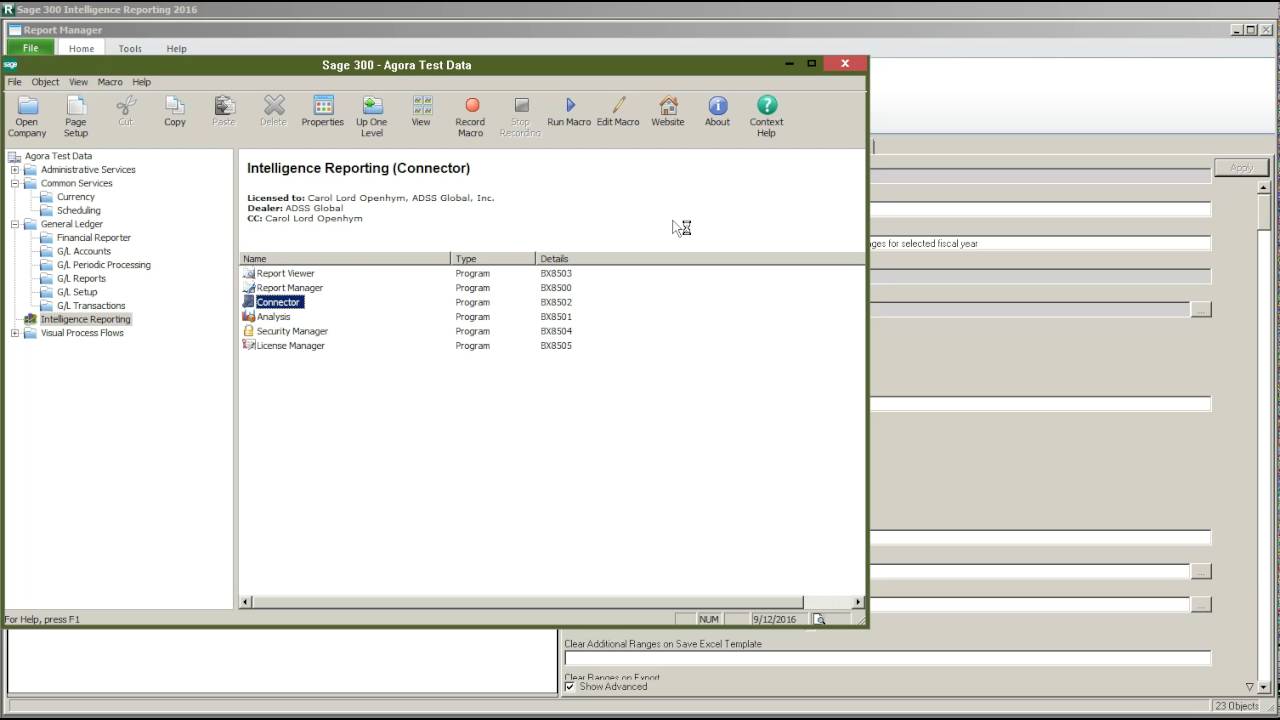The image size is (1280, 720).
Task: Click Edit Macro pencil icon
Action: point(618,105)
